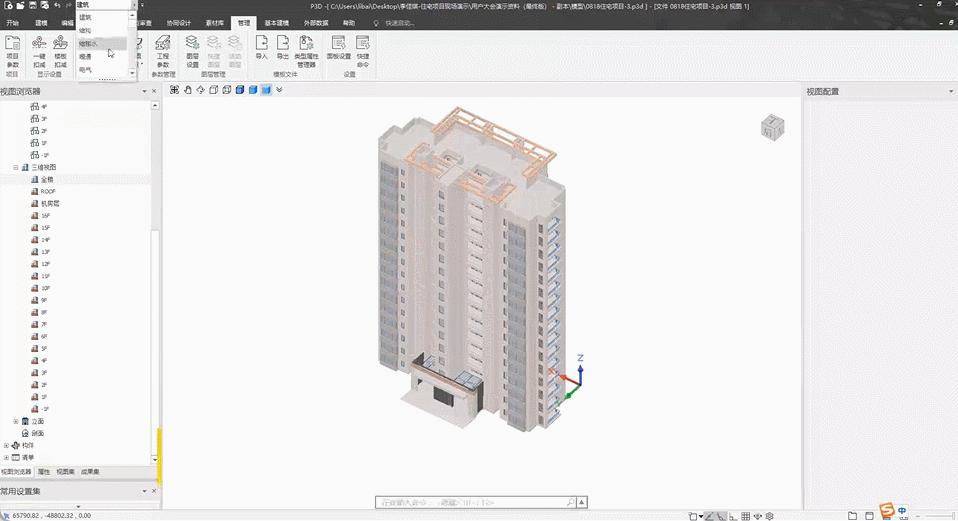This screenshot has height=521, width=958.
Task: Choose 给排水 from the discipline dropdown list
Action: [x=89, y=44]
